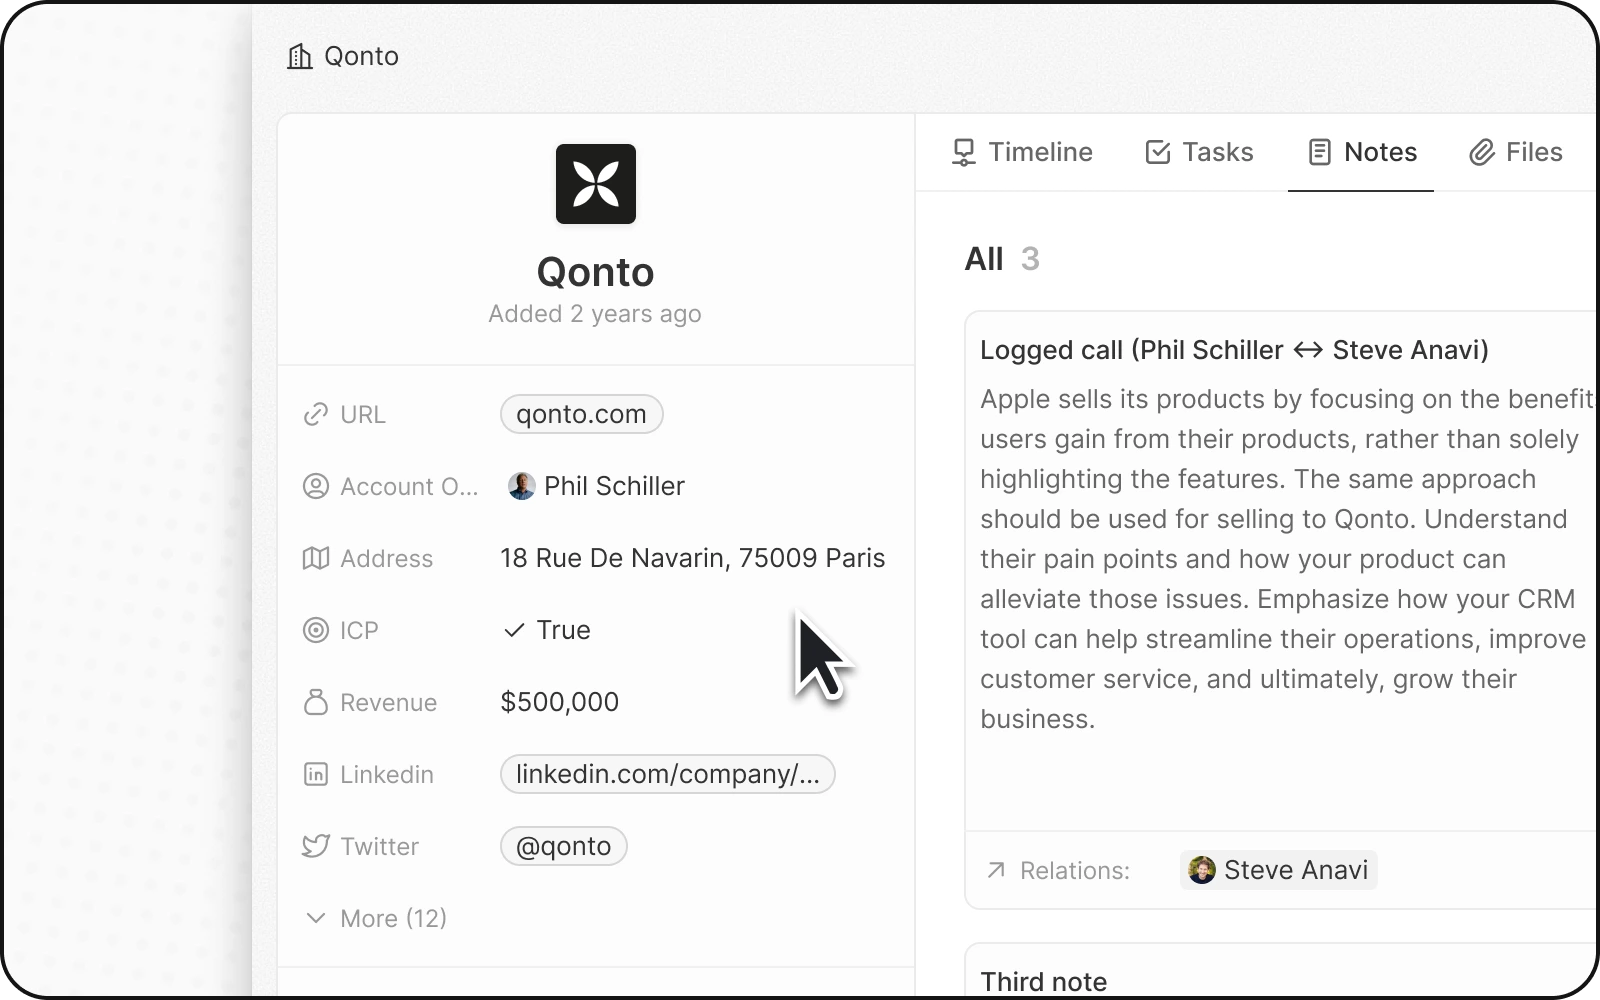Expand the More (12) fields section
Image resolution: width=1600 pixels, height=1000 pixels.
(x=376, y=918)
